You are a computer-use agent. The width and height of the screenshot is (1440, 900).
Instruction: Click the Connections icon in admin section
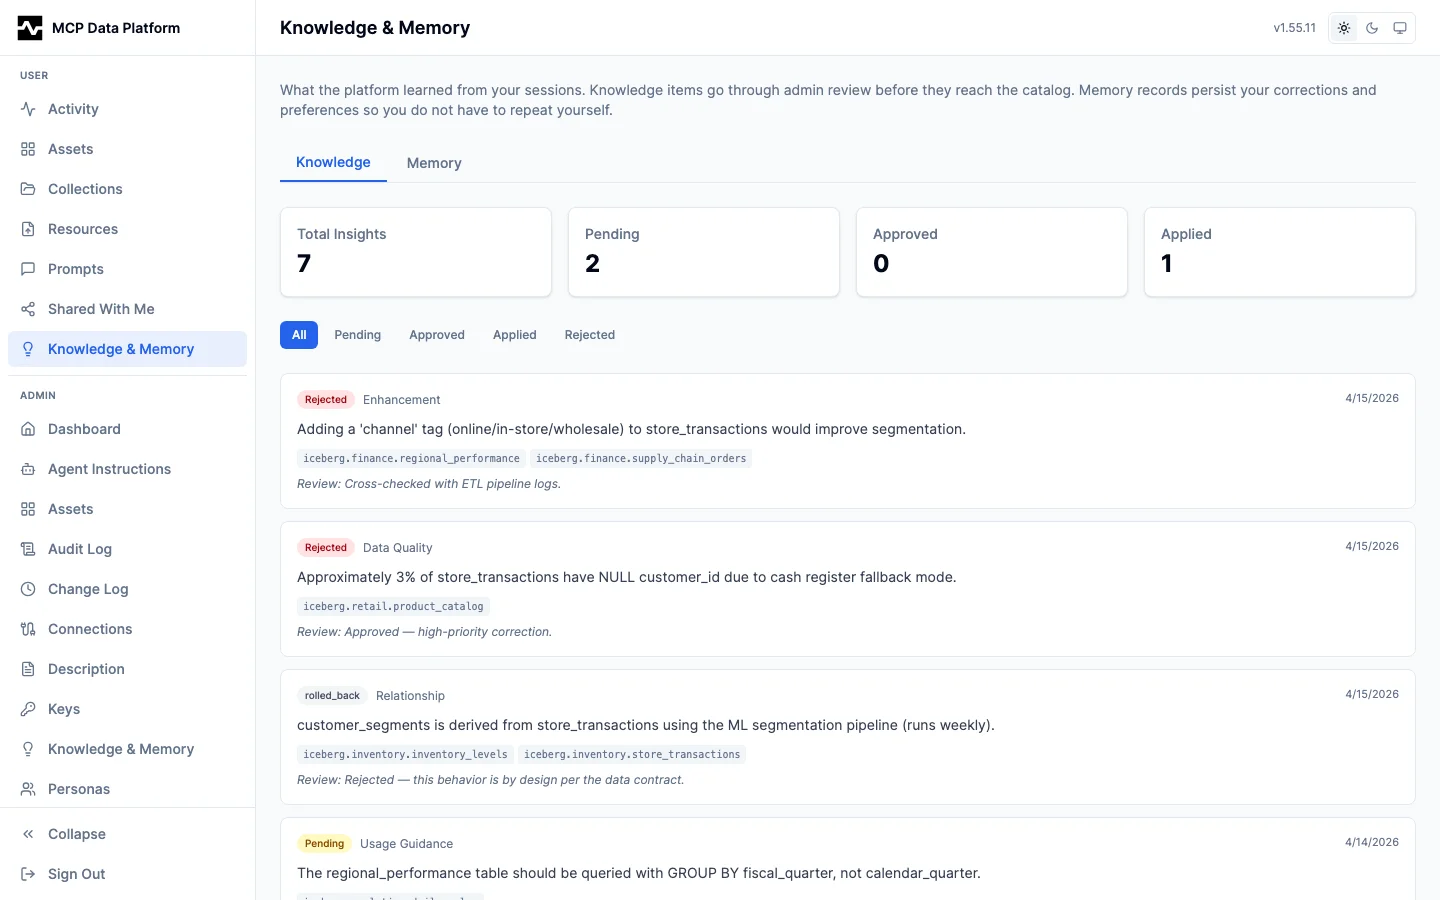pyautogui.click(x=28, y=629)
